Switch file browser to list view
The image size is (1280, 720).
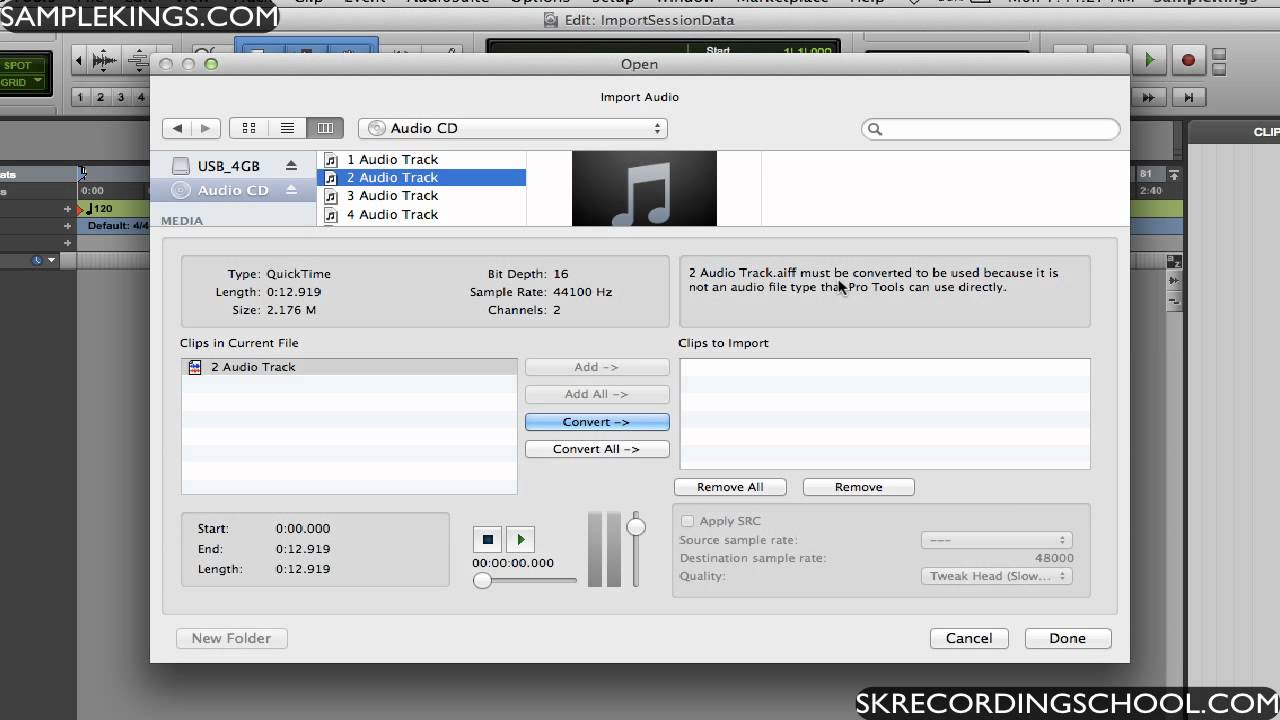(x=287, y=128)
